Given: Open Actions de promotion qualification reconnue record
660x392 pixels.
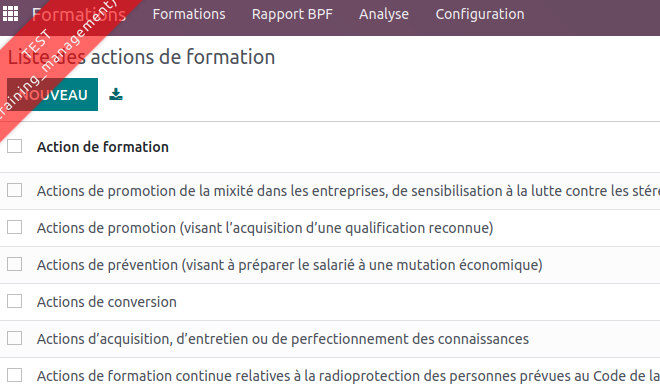Looking at the screenshot, I should [265, 228].
